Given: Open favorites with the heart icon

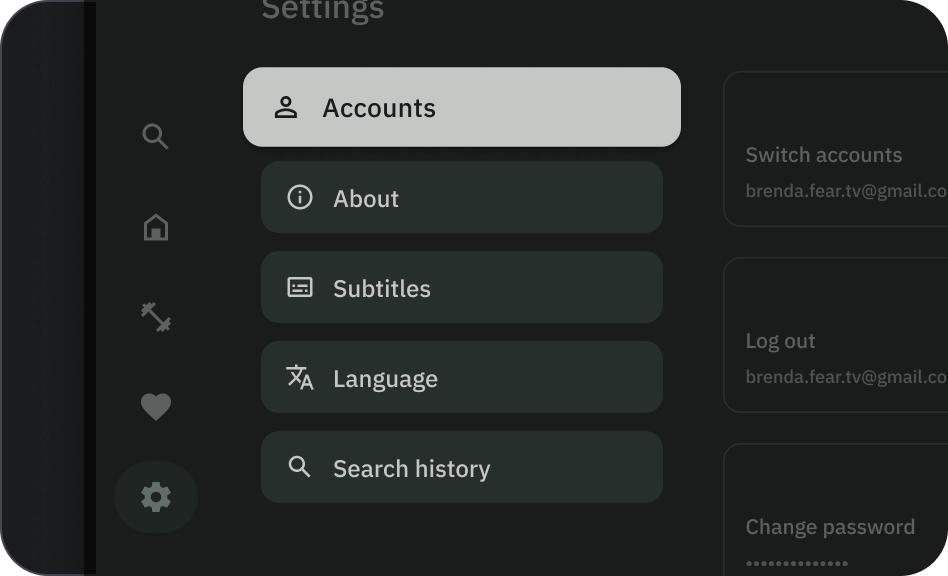Looking at the screenshot, I should (x=155, y=407).
